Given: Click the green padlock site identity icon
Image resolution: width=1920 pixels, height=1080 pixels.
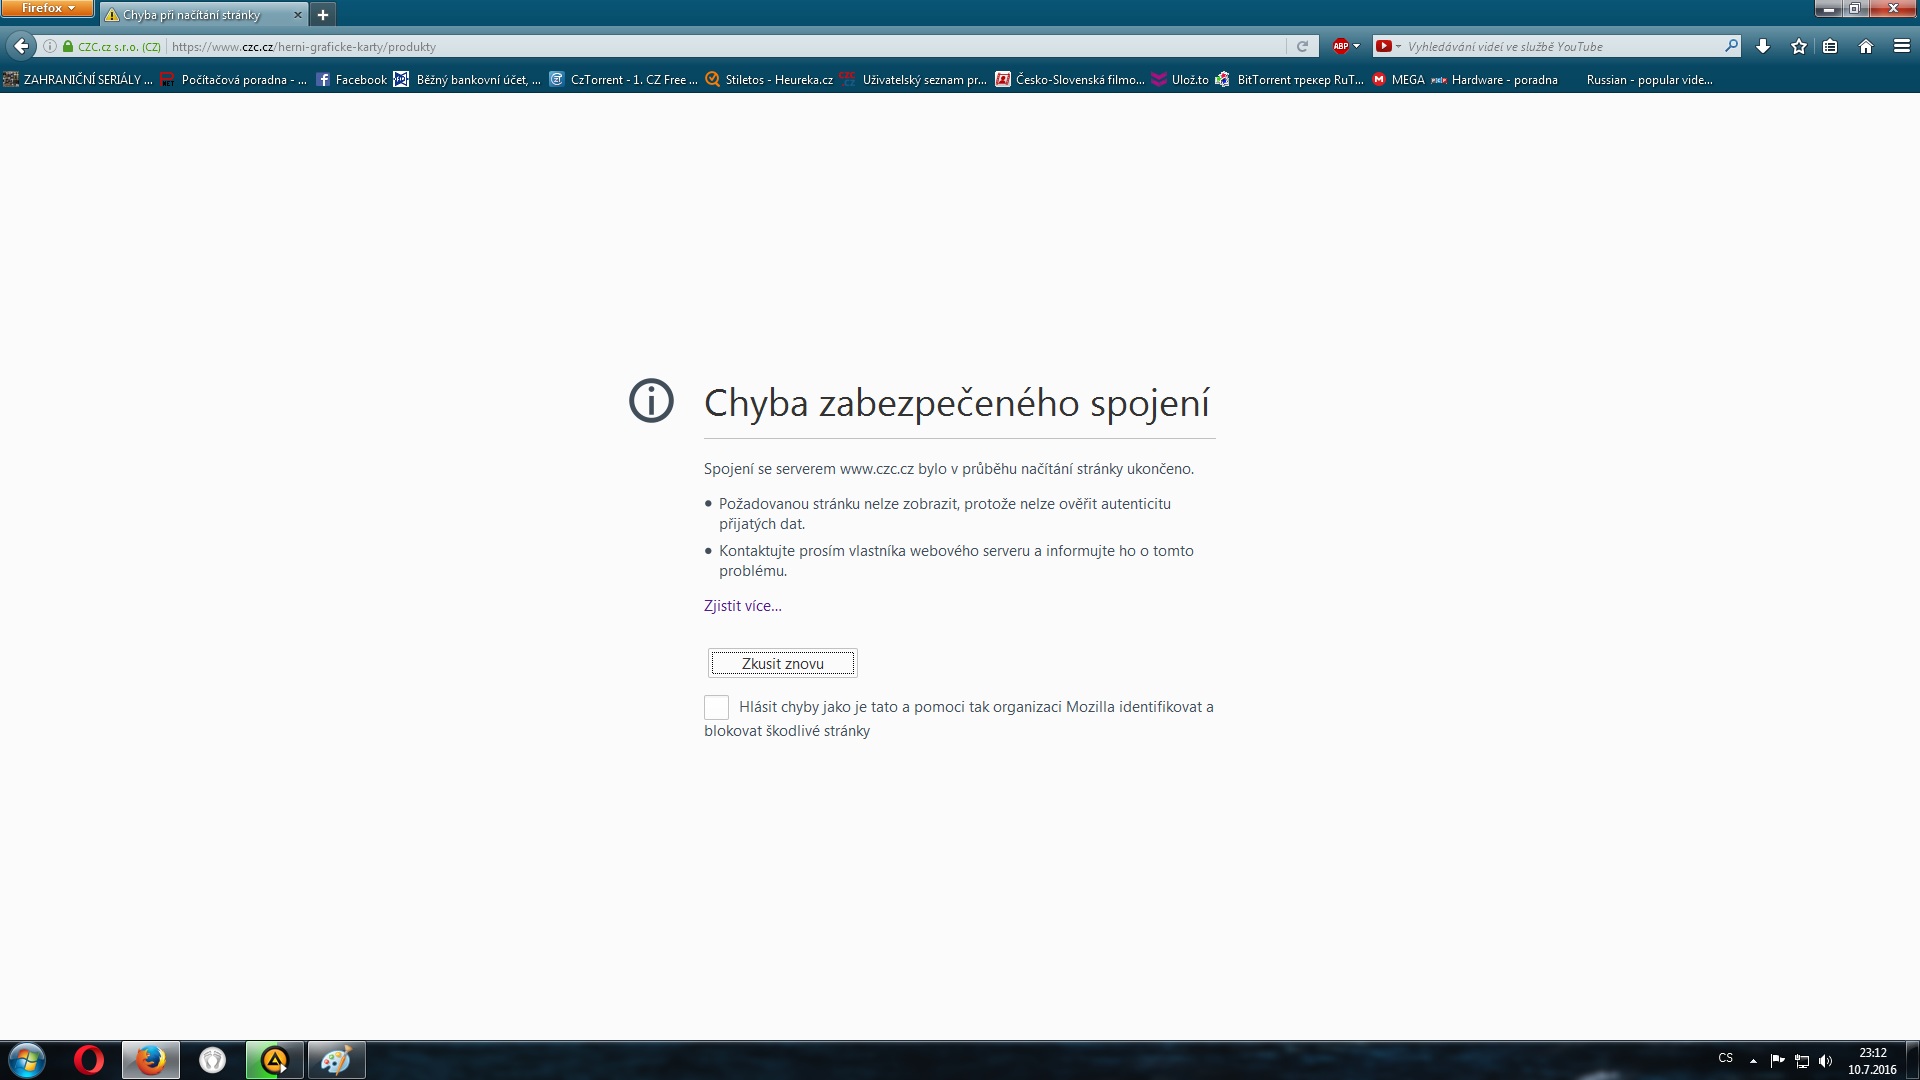Looking at the screenshot, I should pos(68,46).
